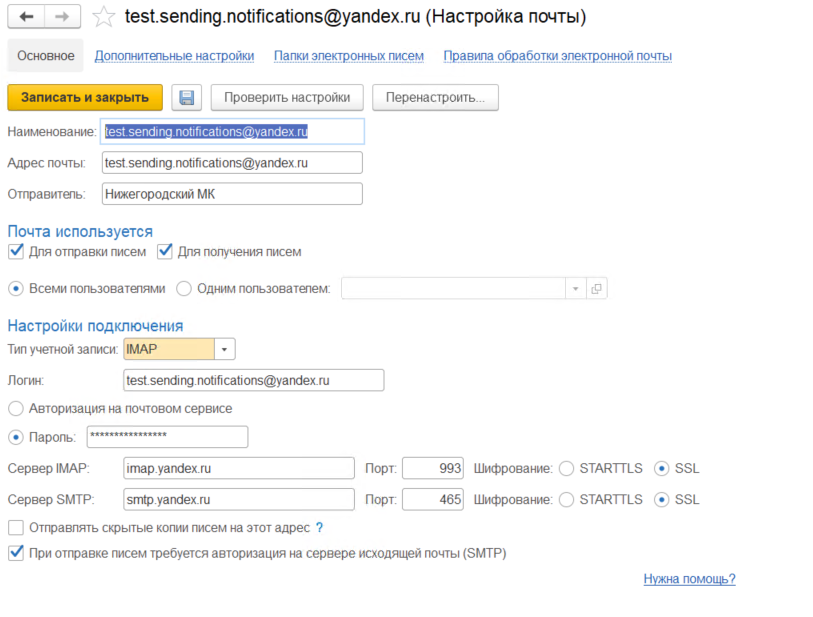Open the account type IMAP dropdown
The width and height of the screenshot is (813, 617).
[225, 349]
